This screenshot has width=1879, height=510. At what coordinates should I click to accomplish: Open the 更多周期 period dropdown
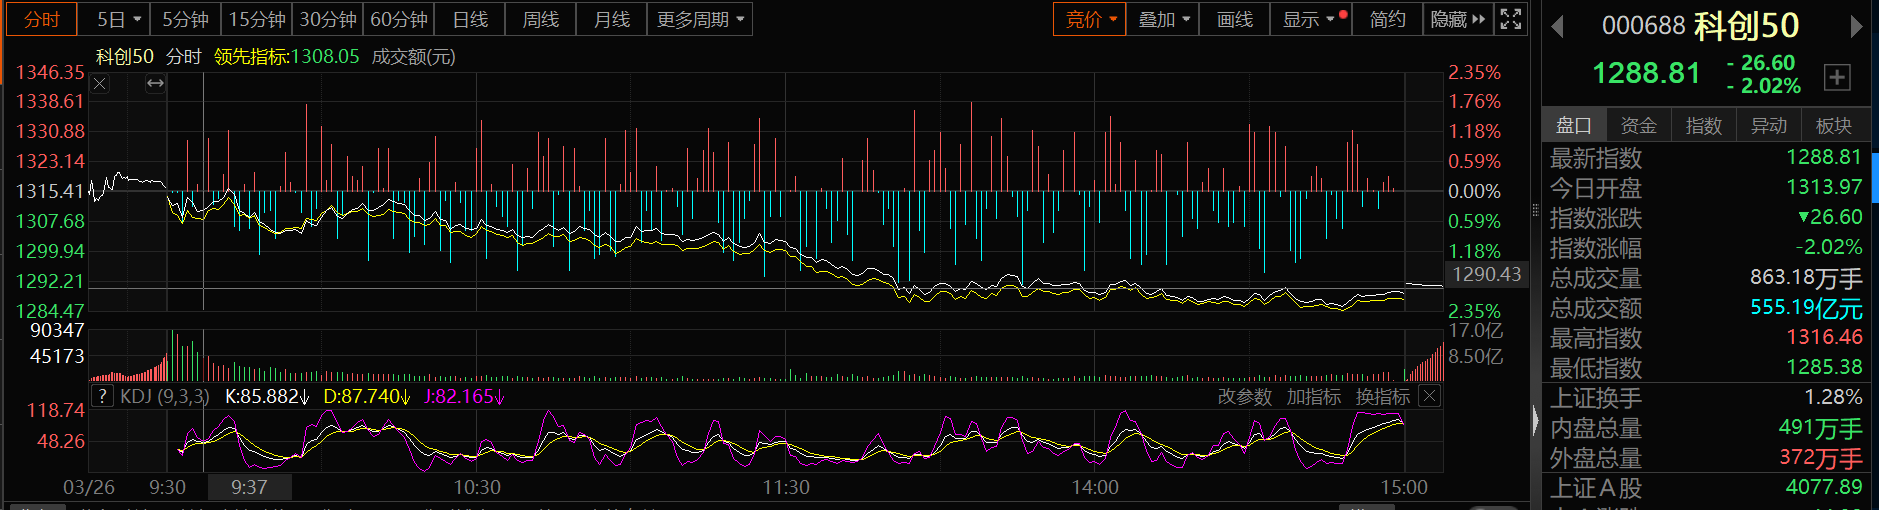coord(700,19)
